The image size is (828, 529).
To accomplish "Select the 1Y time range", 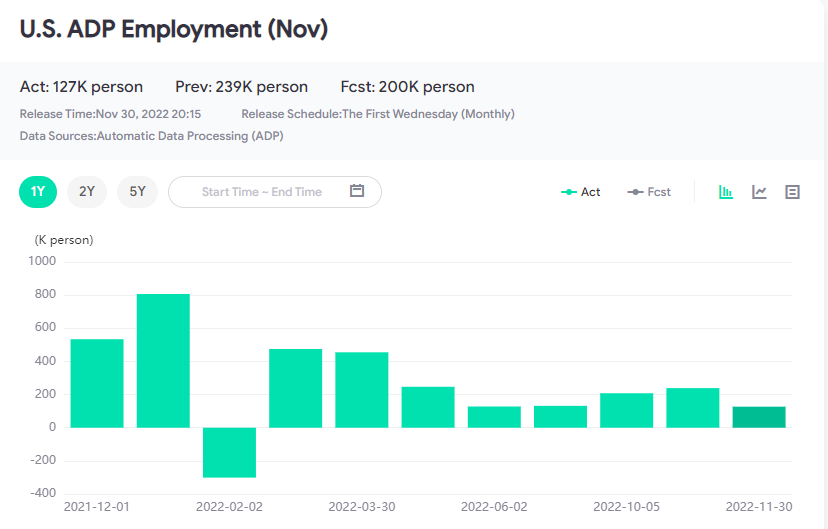I will pos(38,191).
